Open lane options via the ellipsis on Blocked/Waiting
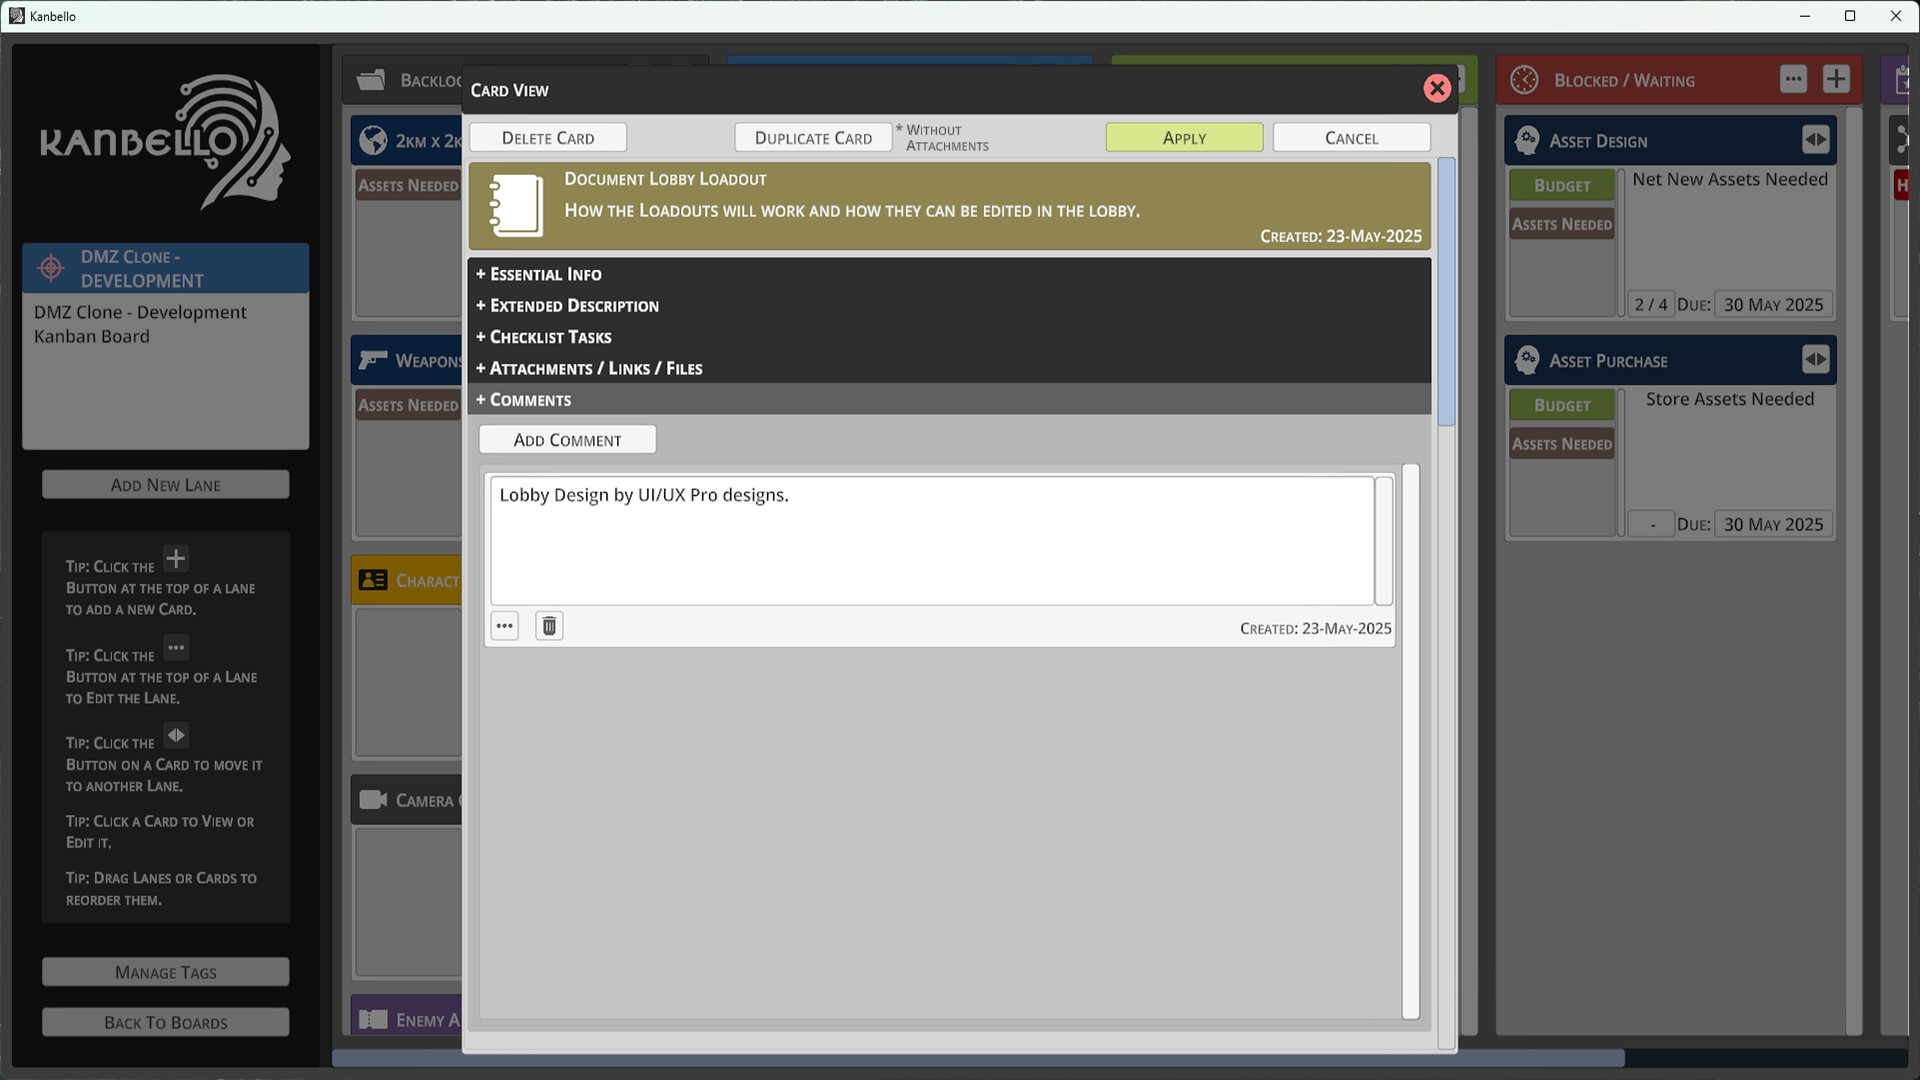Screen dimensions: 1920x1080 (x=1794, y=79)
